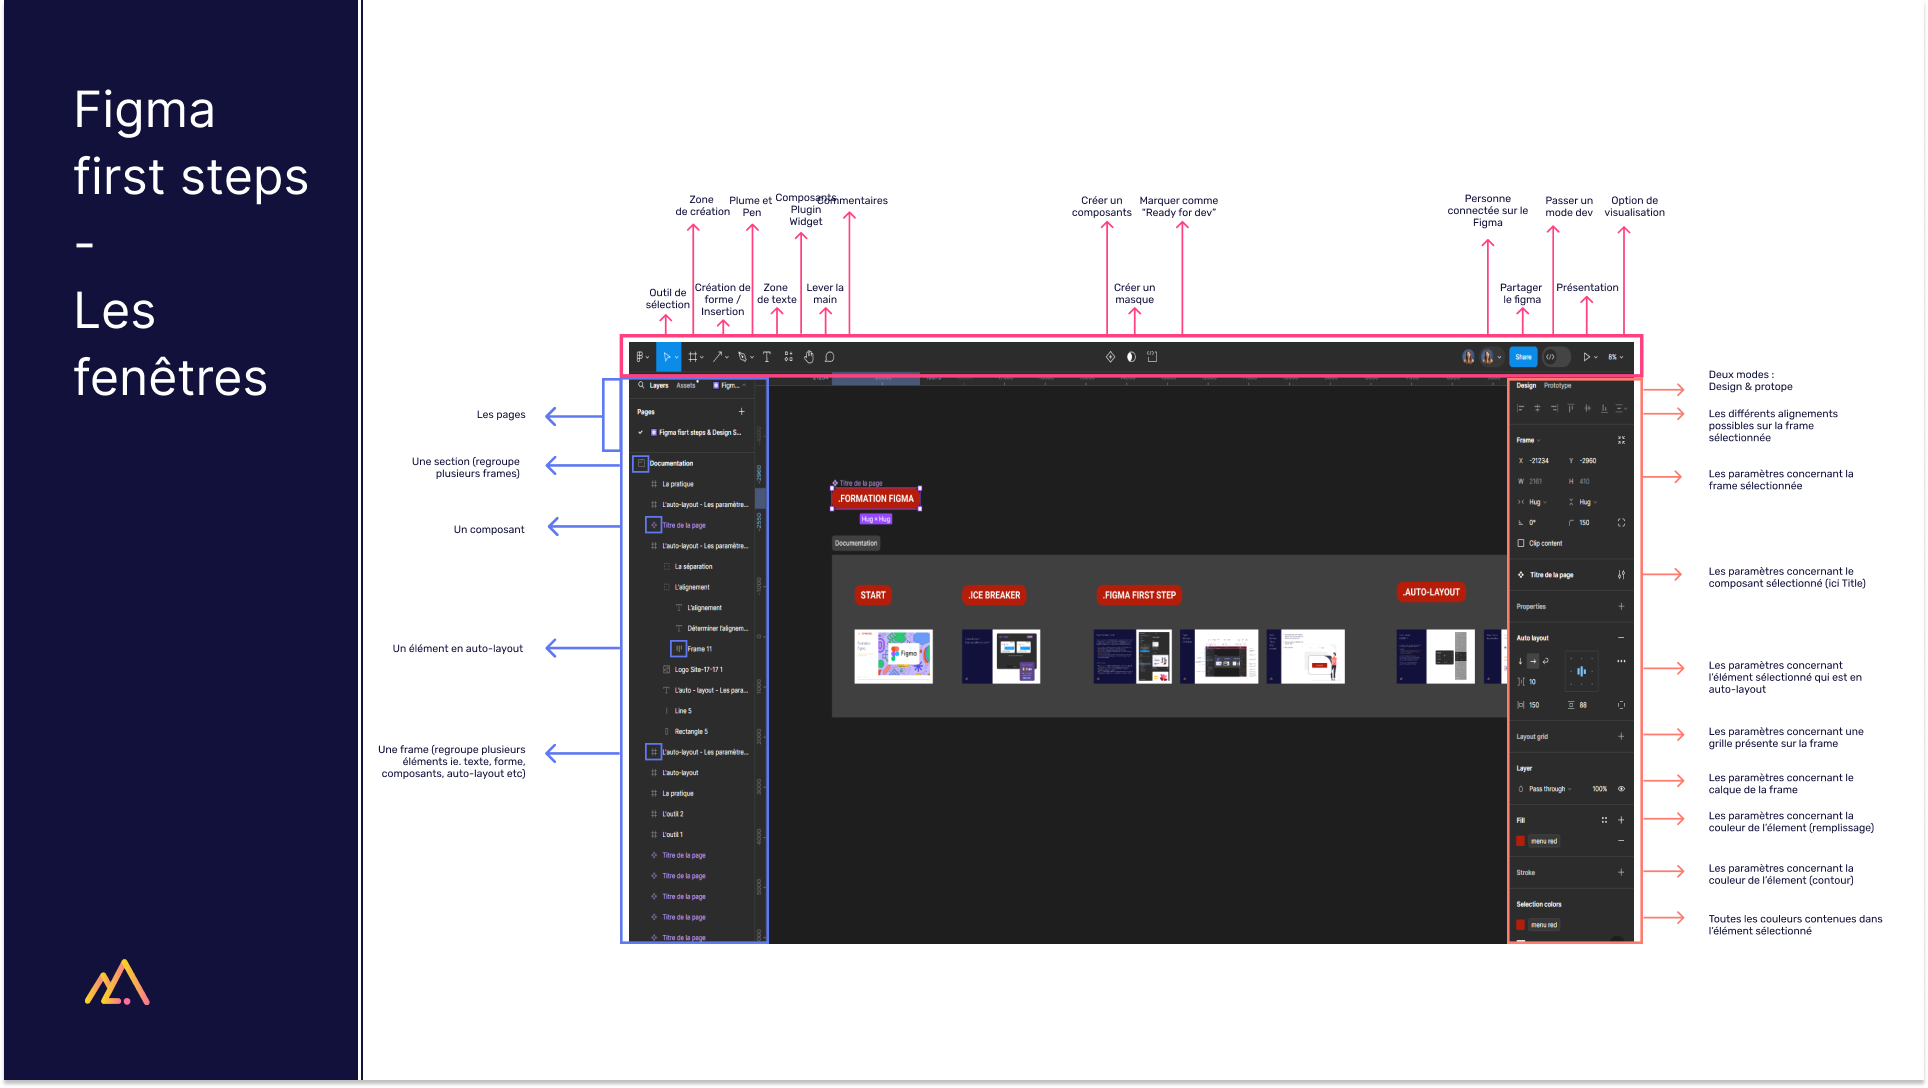Select the Comment tool
Image resolution: width=1928 pixels, height=1088 pixels.
(x=830, y=357)
